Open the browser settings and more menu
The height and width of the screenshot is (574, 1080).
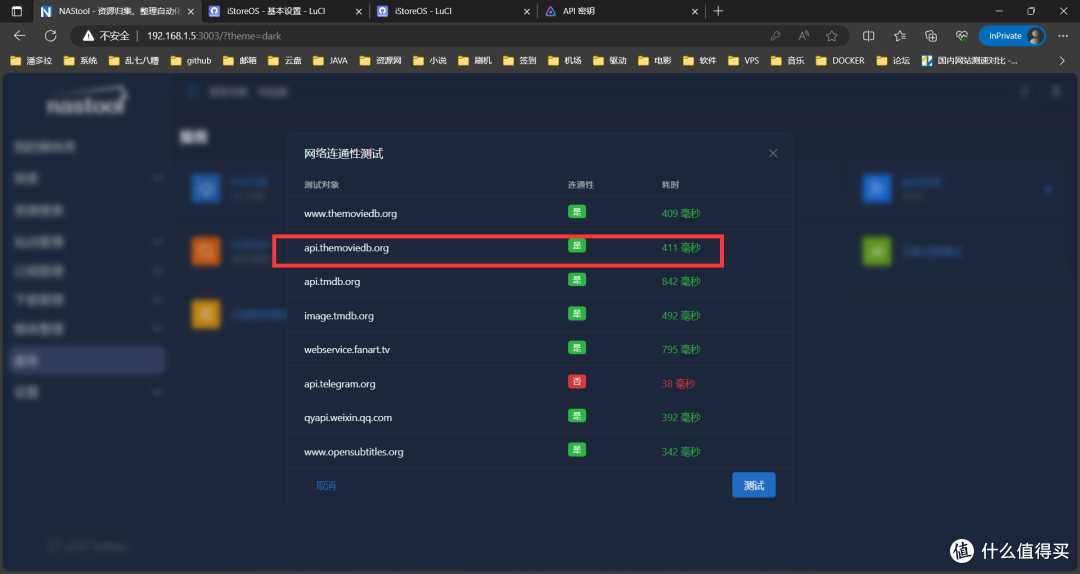point(1063,36)
